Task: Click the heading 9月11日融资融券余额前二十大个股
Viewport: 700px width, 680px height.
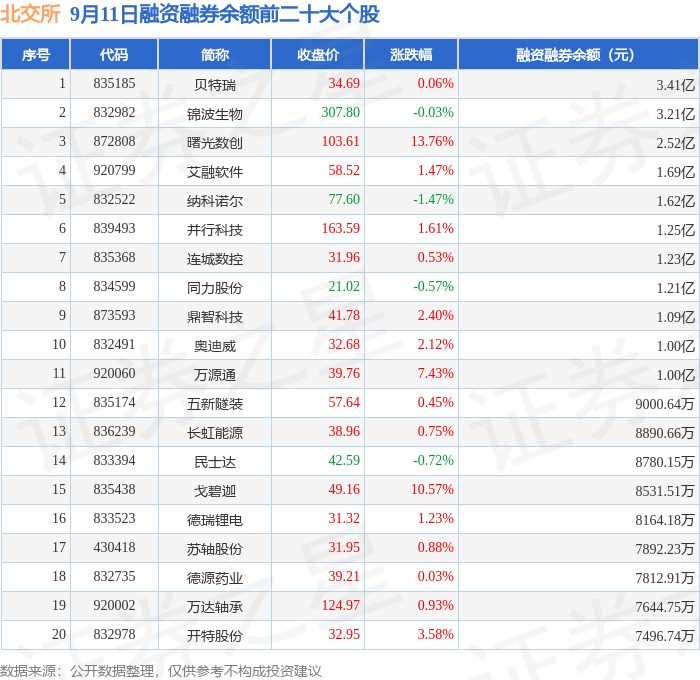Action: 225,14
